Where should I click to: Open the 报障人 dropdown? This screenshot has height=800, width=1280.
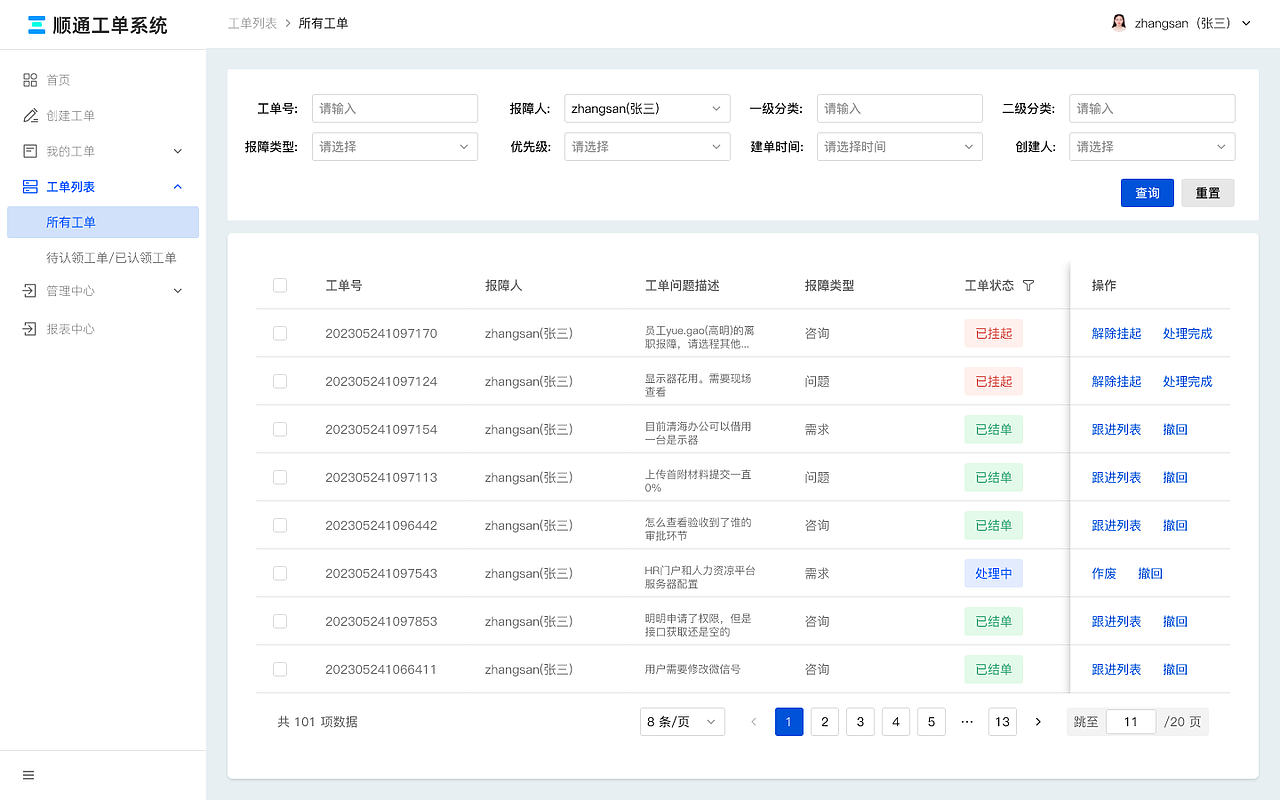(x=647, y=109)
